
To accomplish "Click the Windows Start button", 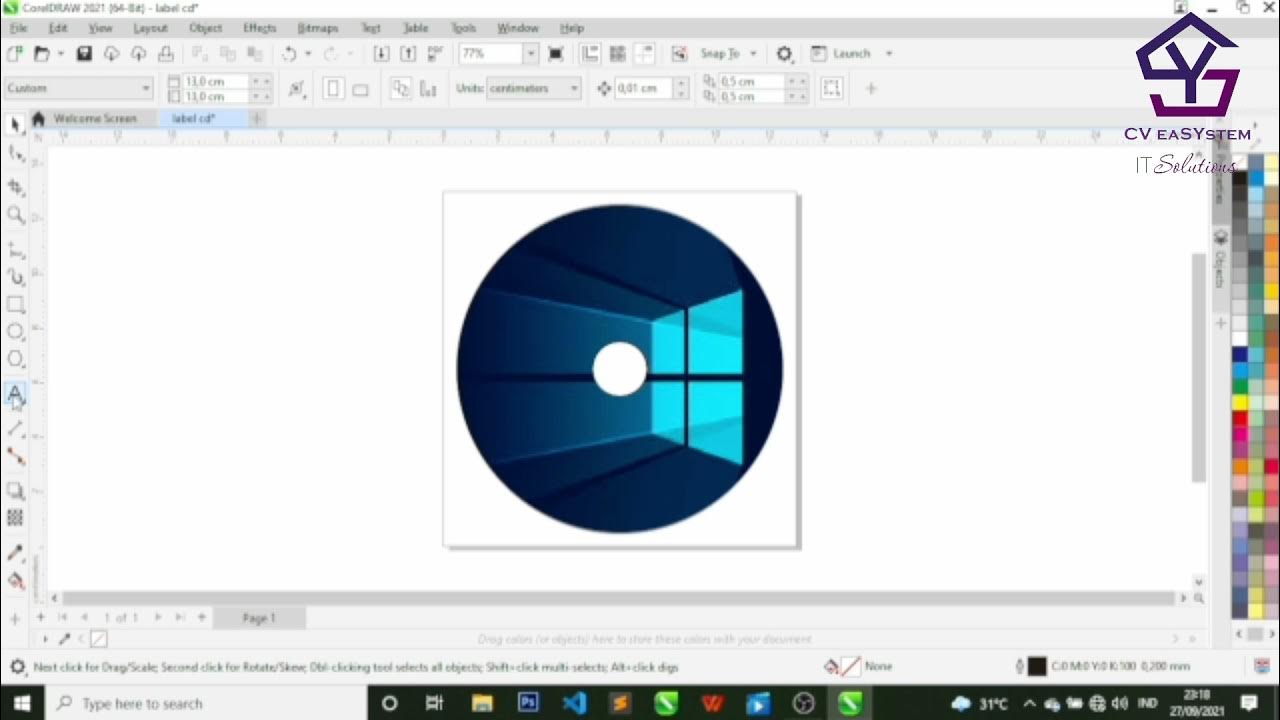I will (22, 703).
